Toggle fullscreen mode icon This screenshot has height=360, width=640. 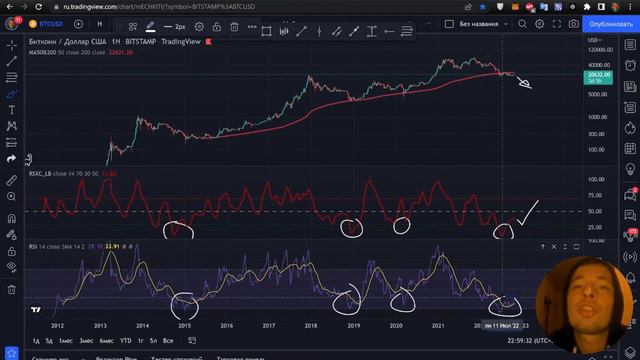click(x=557, y=24)
